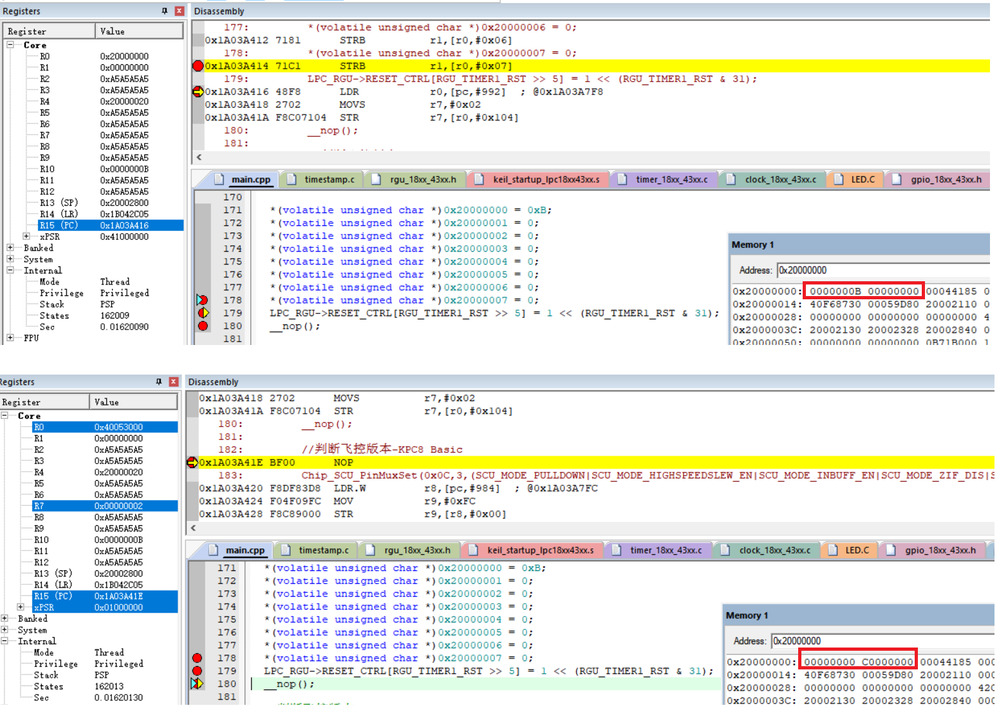Screen dimensions: 999x708
Task: Expand the Banked registers group in upper window
Action: pos(10,248)
